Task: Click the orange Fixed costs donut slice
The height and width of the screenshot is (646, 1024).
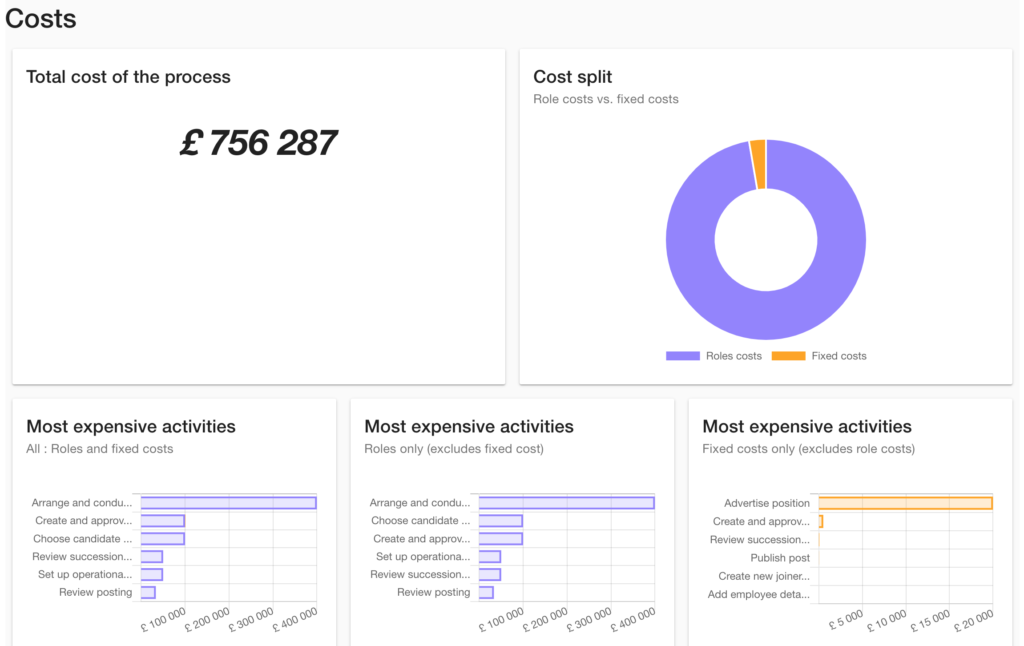Action: pos(759,163)
